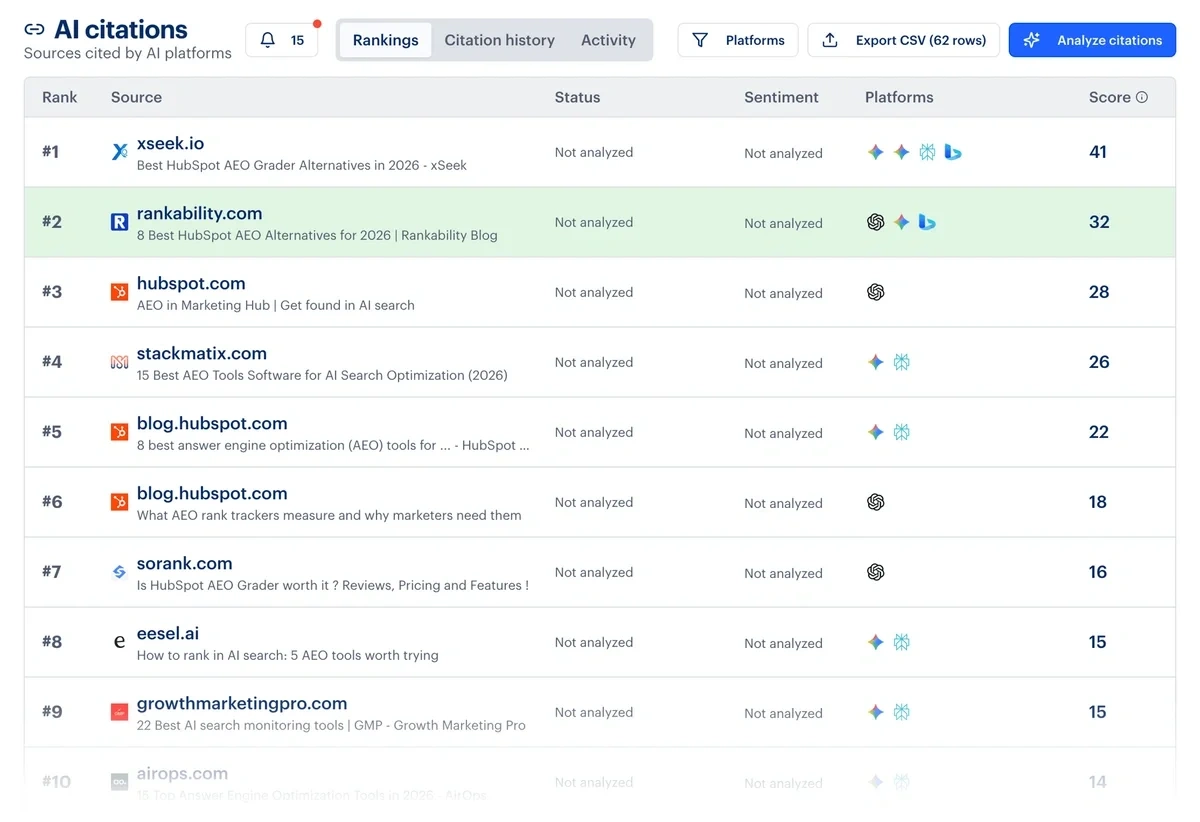
Task: Click the Gemini icon in the stackmatix.com row
Action: pyautogui.click(x=876, y=362)
